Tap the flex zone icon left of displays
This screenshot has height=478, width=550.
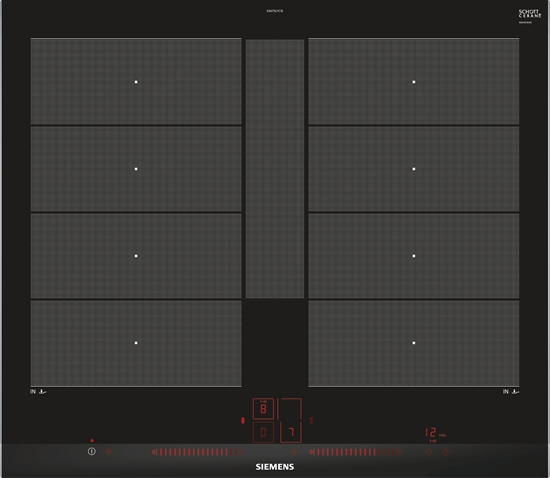pyautogui.click(x=243, y=420)
